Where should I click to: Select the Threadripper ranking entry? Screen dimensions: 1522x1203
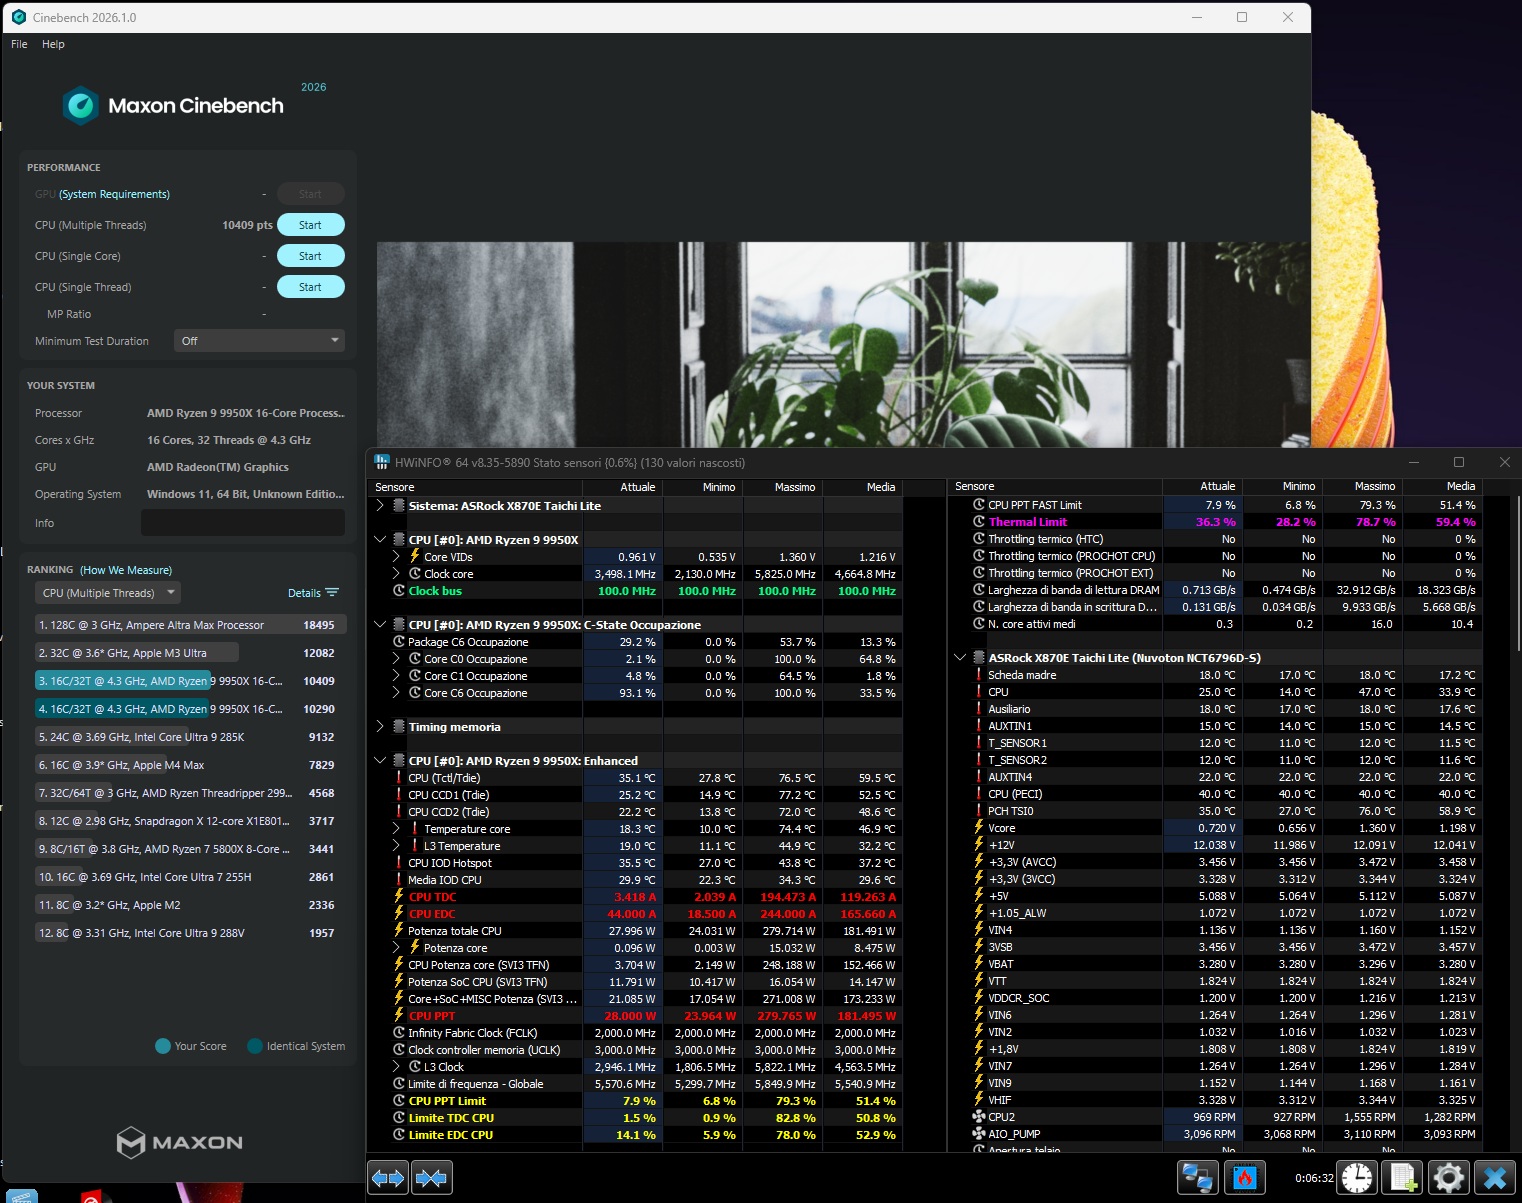click(x=190, y=793)
